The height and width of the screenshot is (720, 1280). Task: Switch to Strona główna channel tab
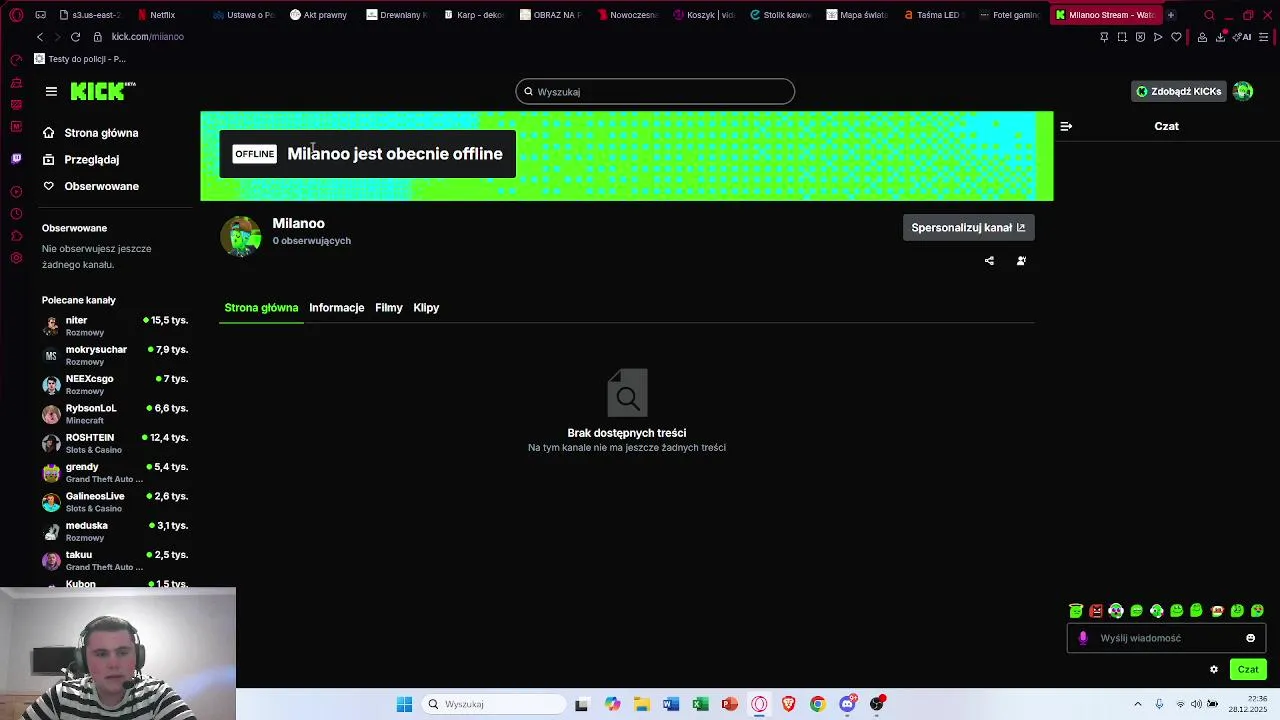pyautogui.click(x=261, y=308)
